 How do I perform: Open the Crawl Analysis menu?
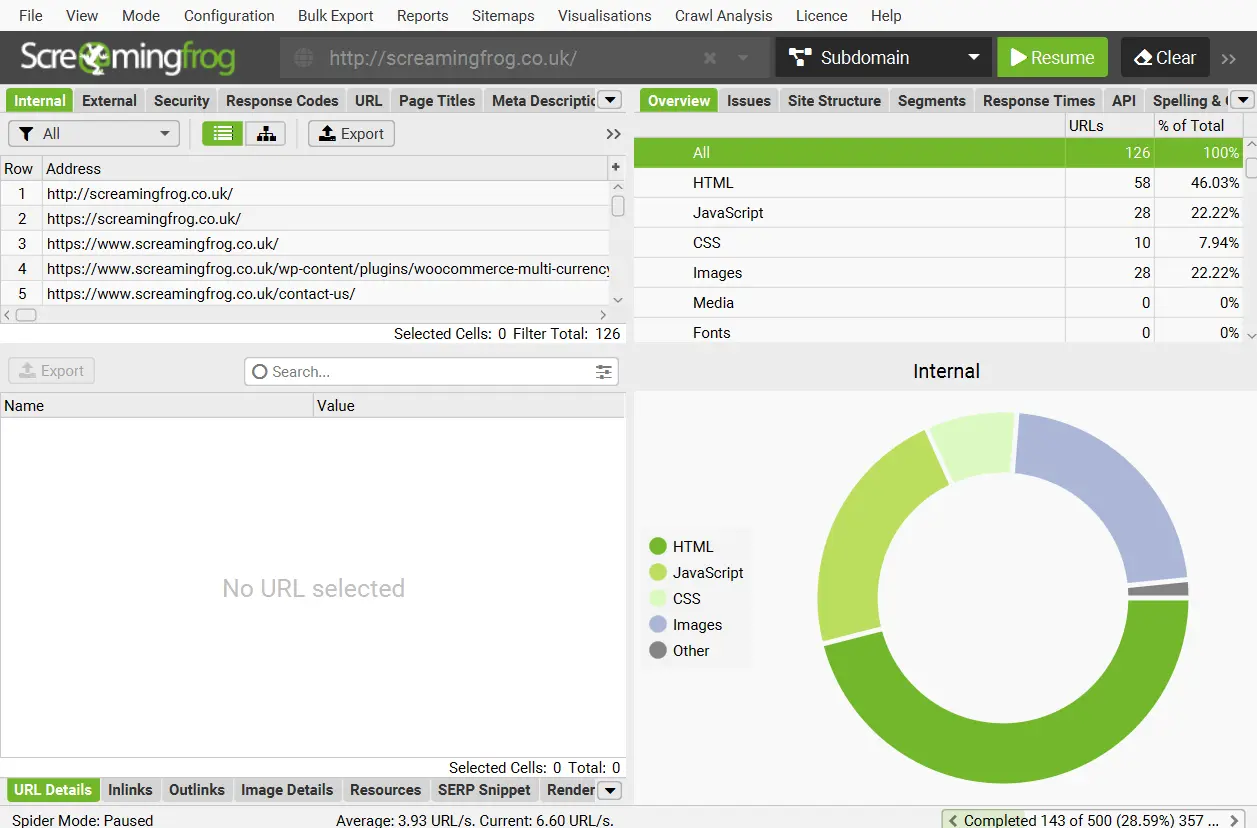(724, 16)
